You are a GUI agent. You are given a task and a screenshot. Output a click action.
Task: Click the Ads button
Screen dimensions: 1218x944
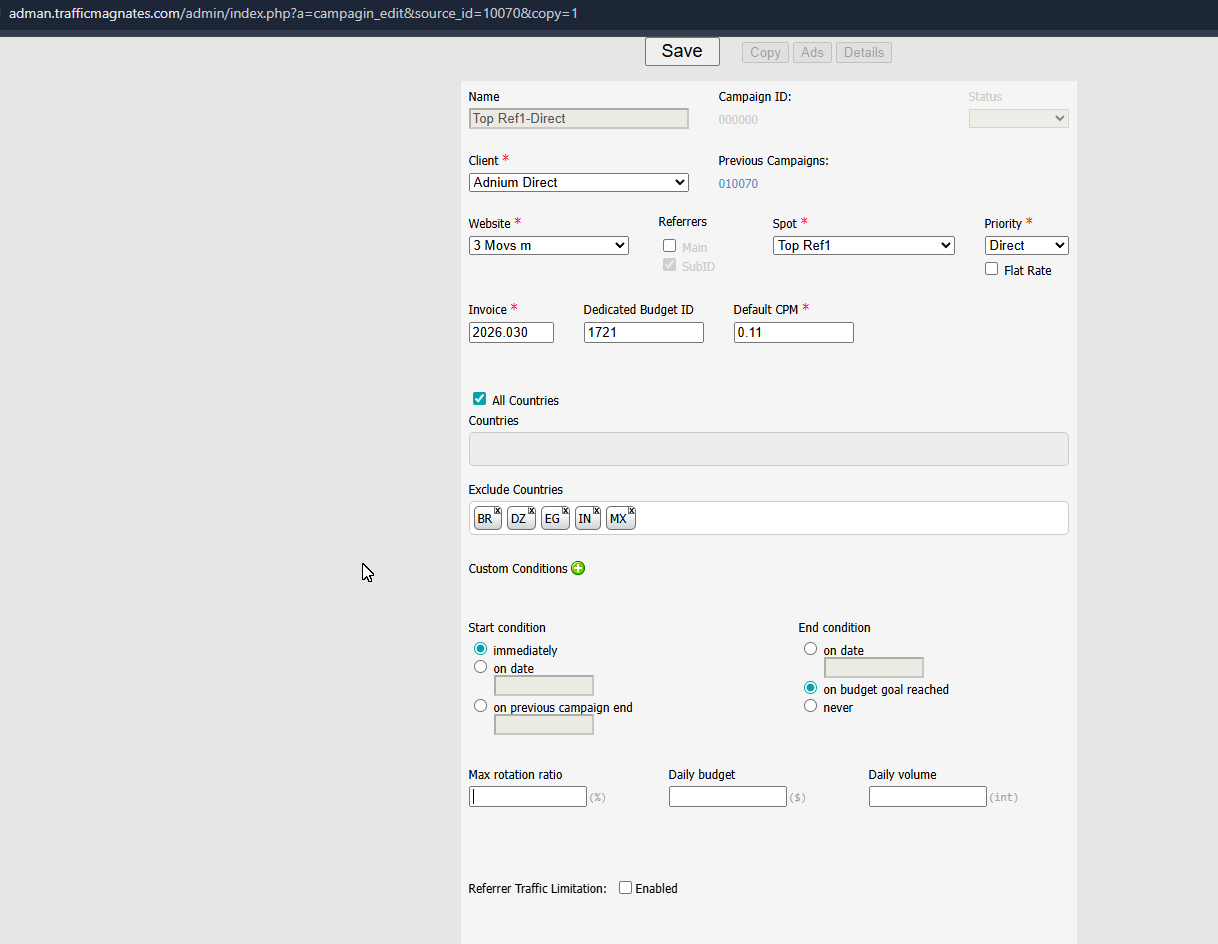[813, 52]
